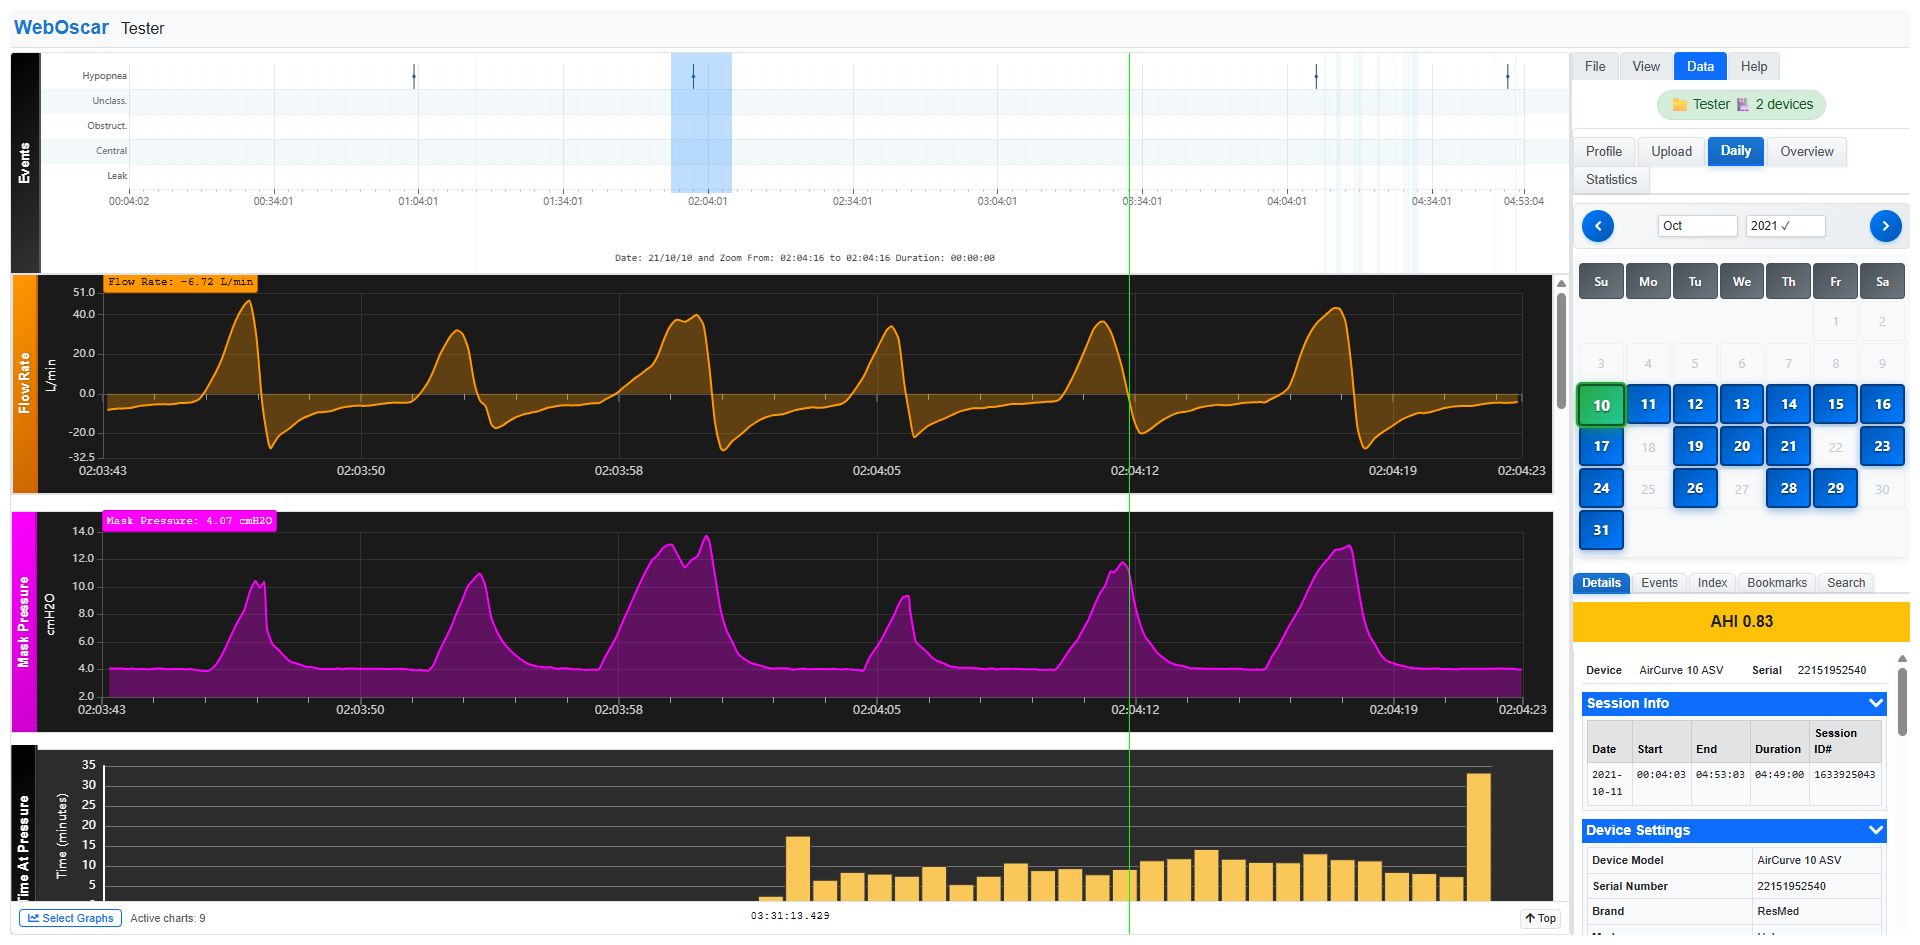
Task: Collapse the Session Info section
Action: click(1875, 704)
